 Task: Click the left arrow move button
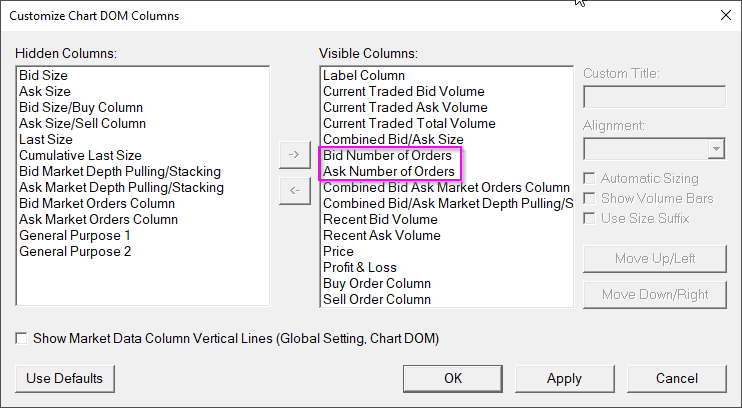pos(294,191)
